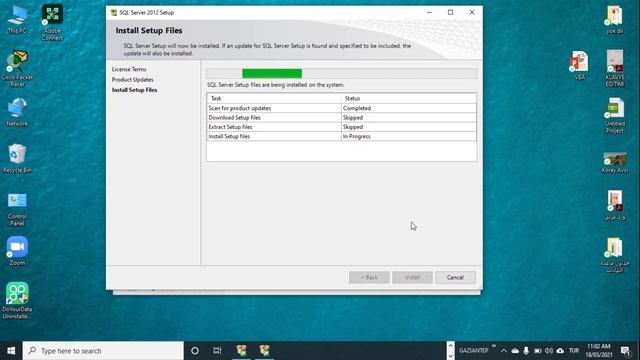
Task: Open the notification center icon
Action: click(x=625, y=351)
